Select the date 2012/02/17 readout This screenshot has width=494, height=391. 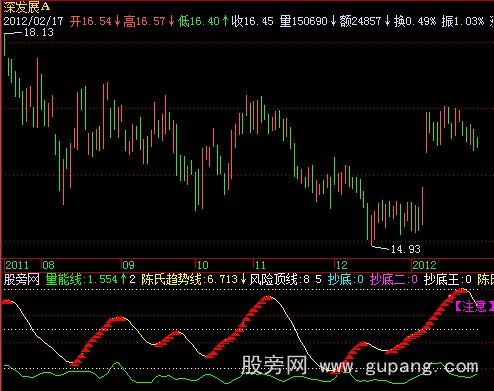point(33,21)
